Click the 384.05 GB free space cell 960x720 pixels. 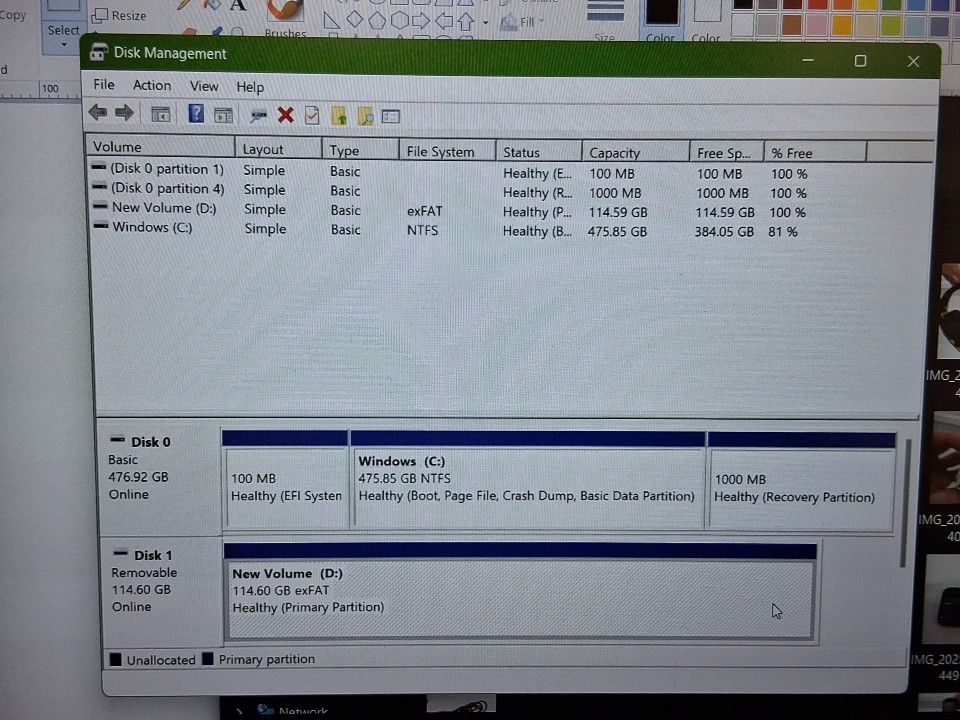click(724, 231)
